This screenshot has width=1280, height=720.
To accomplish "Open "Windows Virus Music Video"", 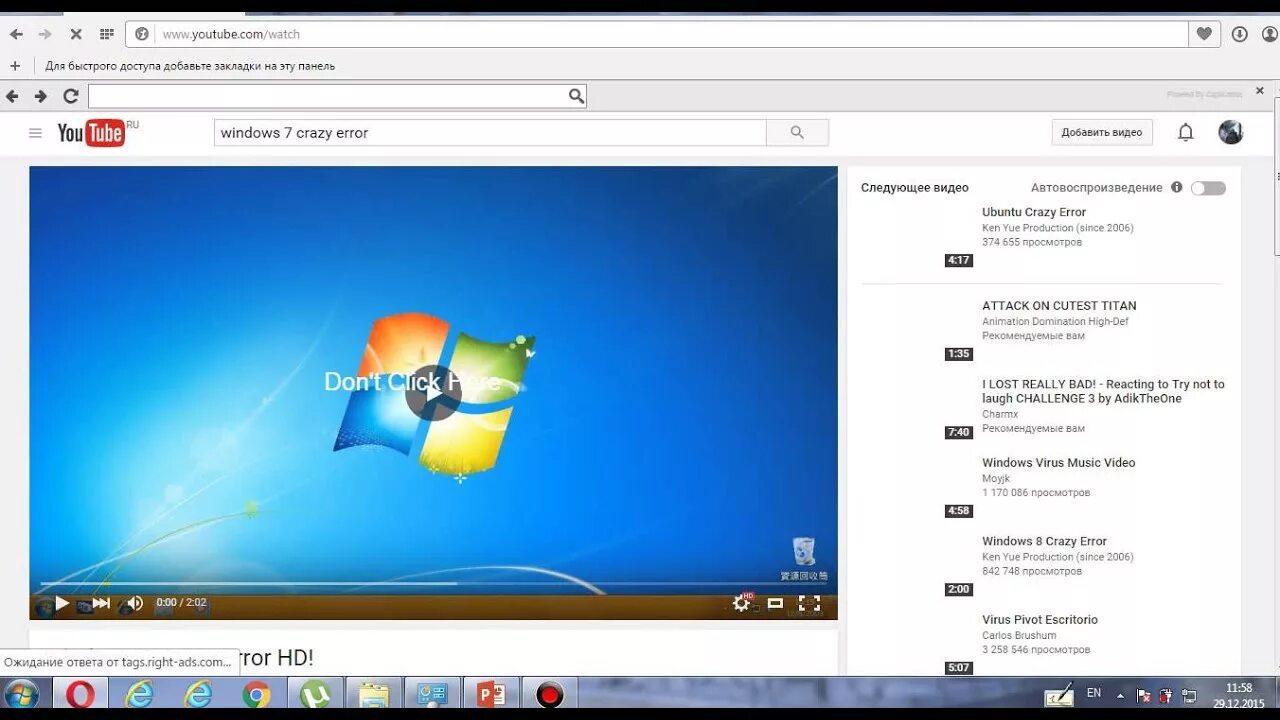I will [x=1059, y=463].
